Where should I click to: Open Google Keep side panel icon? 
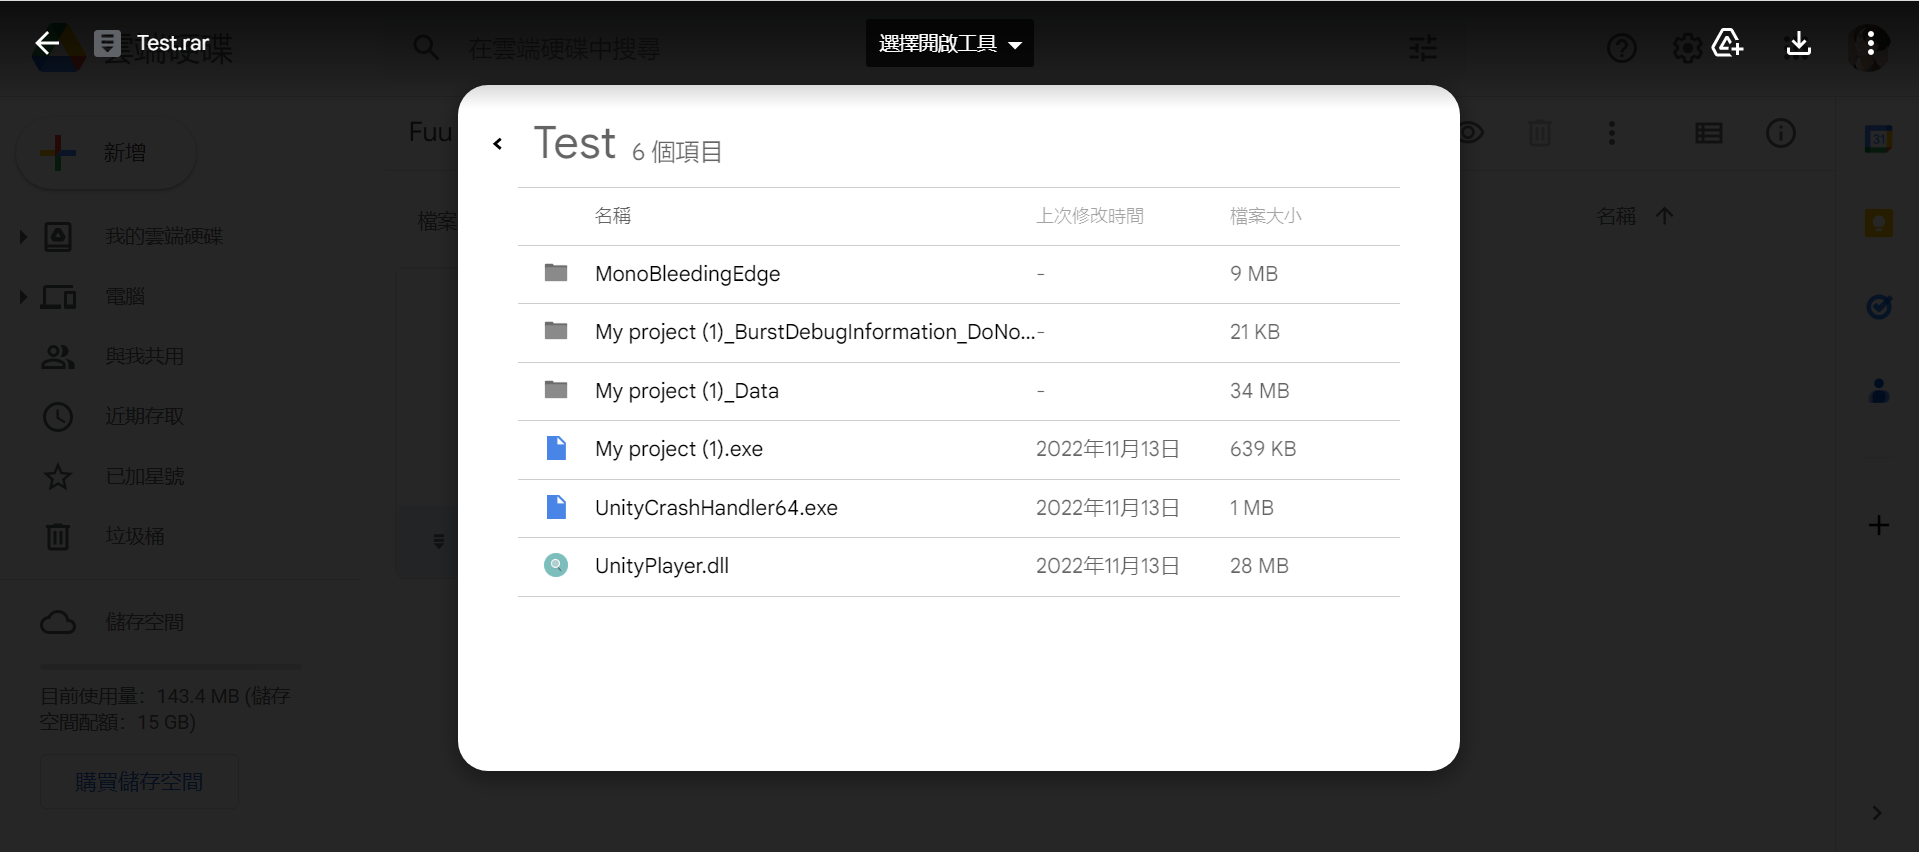point(1879,223)
